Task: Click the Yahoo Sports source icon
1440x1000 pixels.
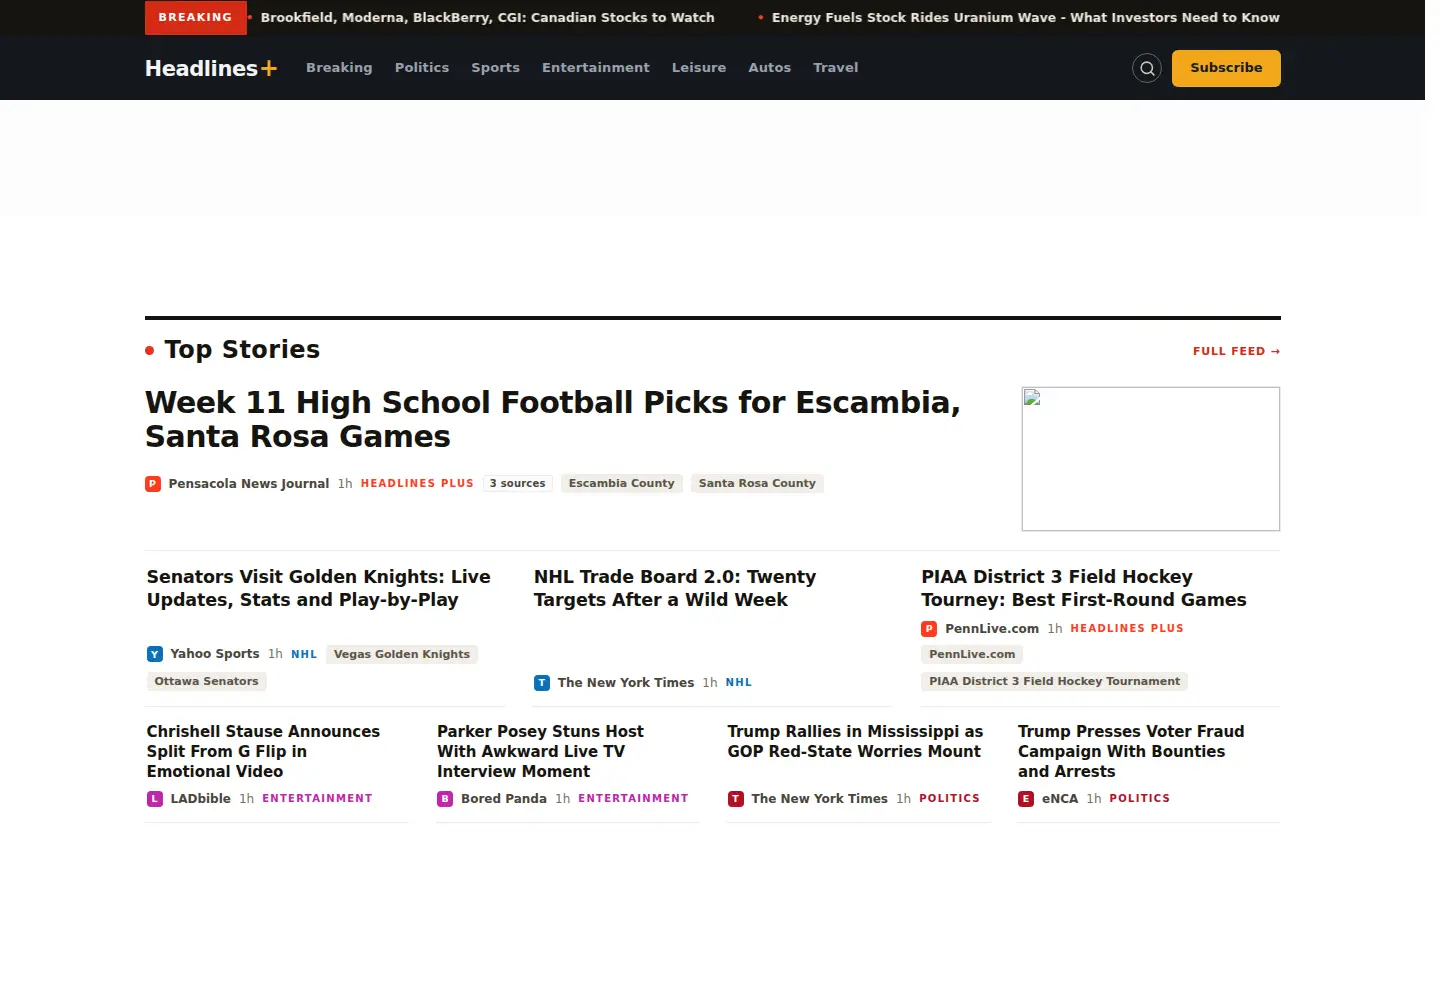Action: 155,654
